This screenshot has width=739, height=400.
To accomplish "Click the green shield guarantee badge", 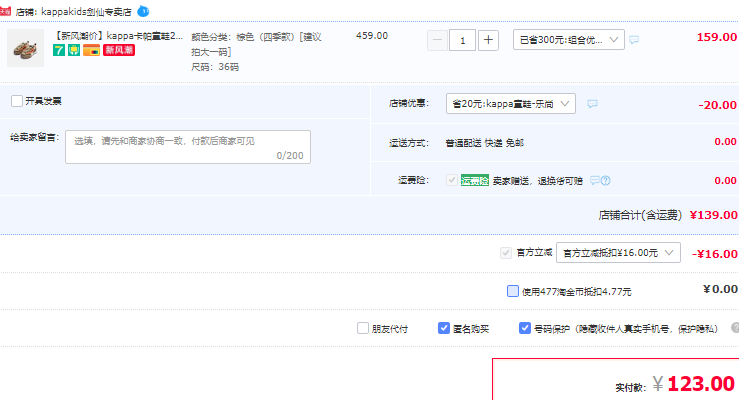I will [74, 50].
